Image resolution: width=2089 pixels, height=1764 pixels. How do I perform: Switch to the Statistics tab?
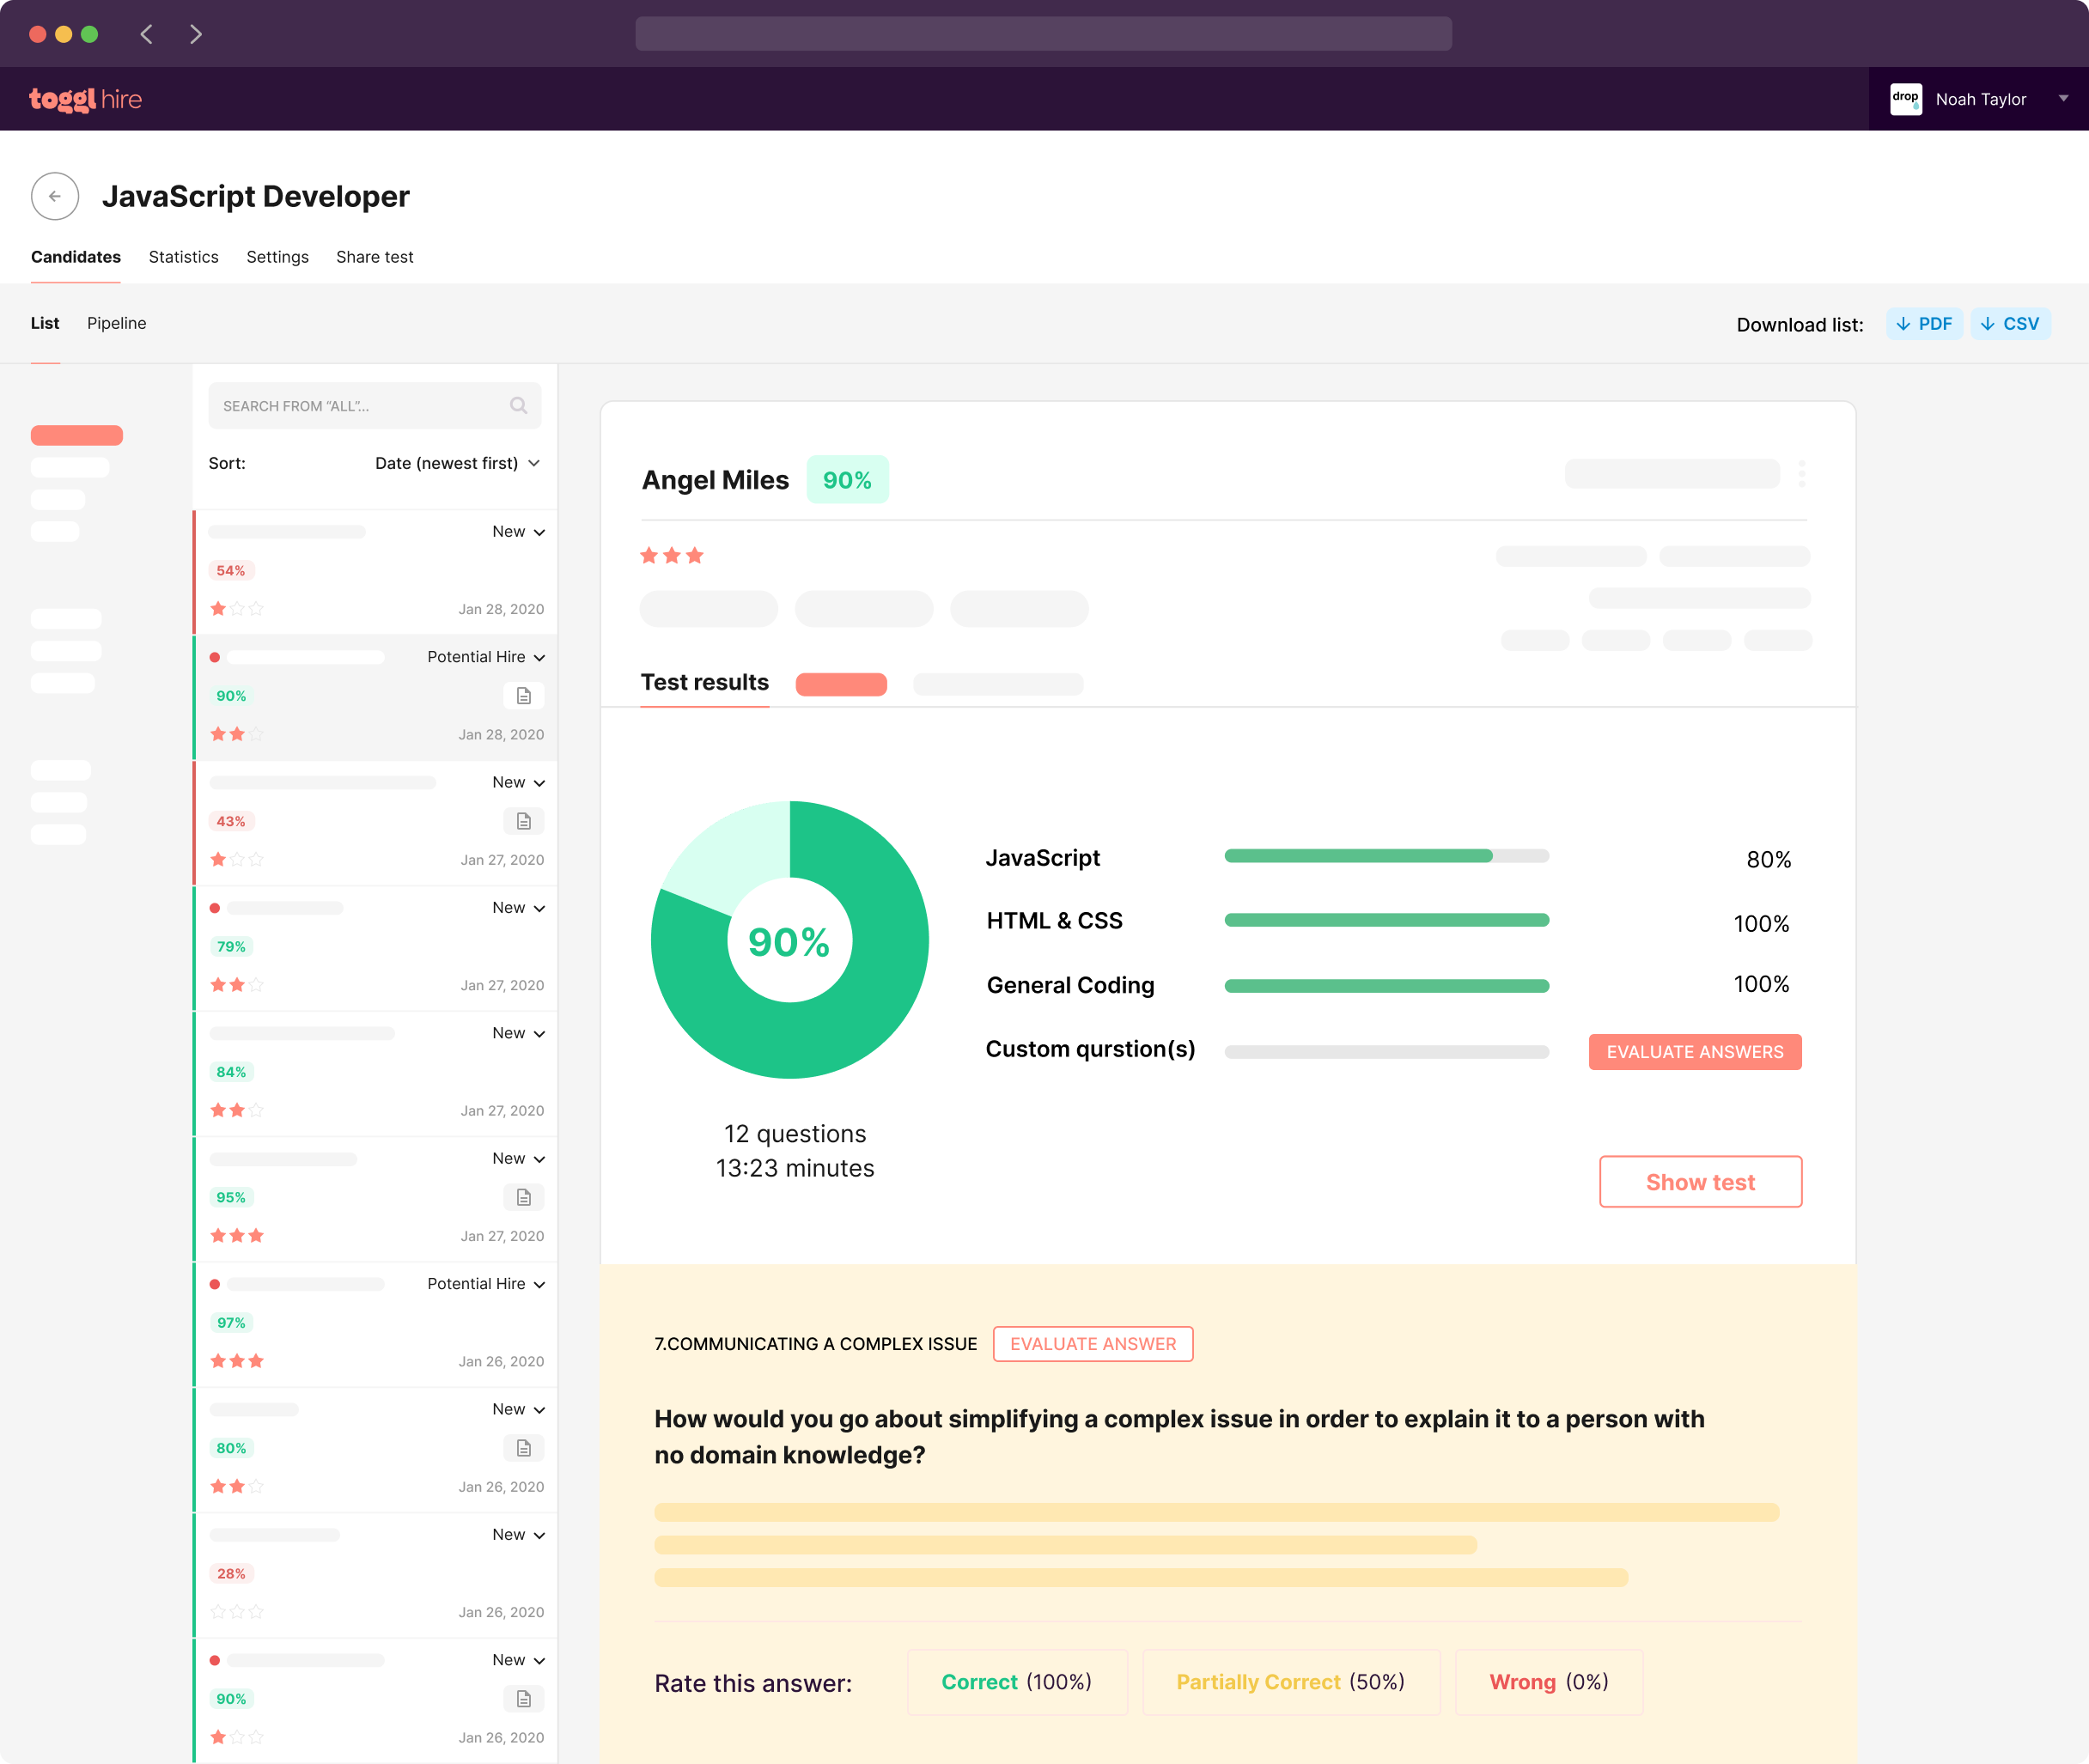184,258
